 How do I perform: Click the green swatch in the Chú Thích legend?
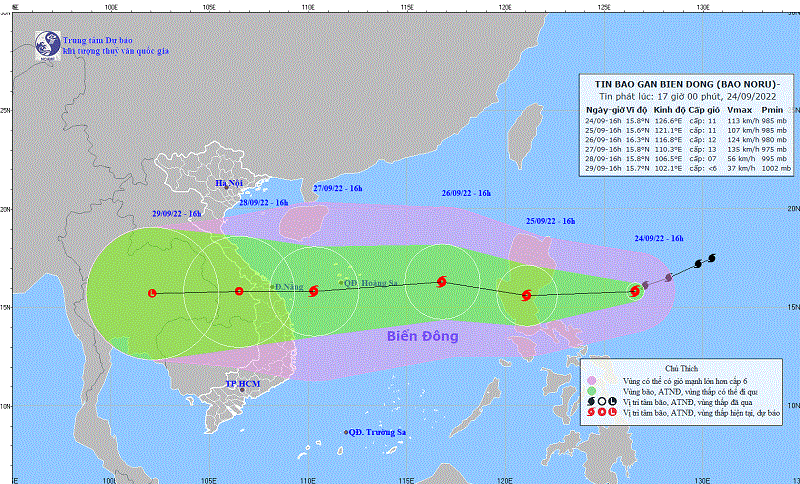pos(592,391)
